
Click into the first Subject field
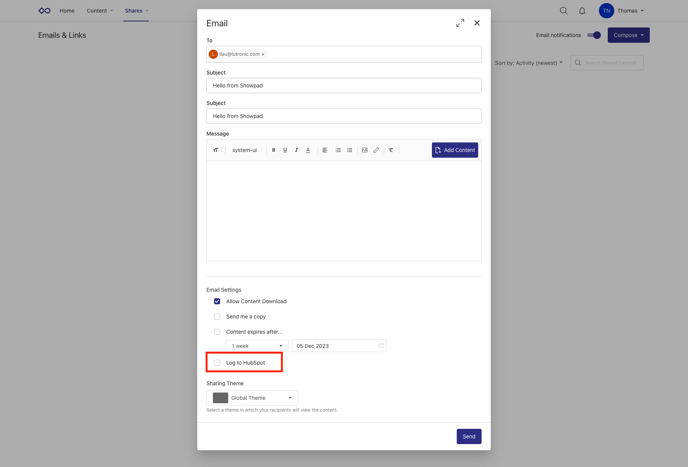[343, 86]
